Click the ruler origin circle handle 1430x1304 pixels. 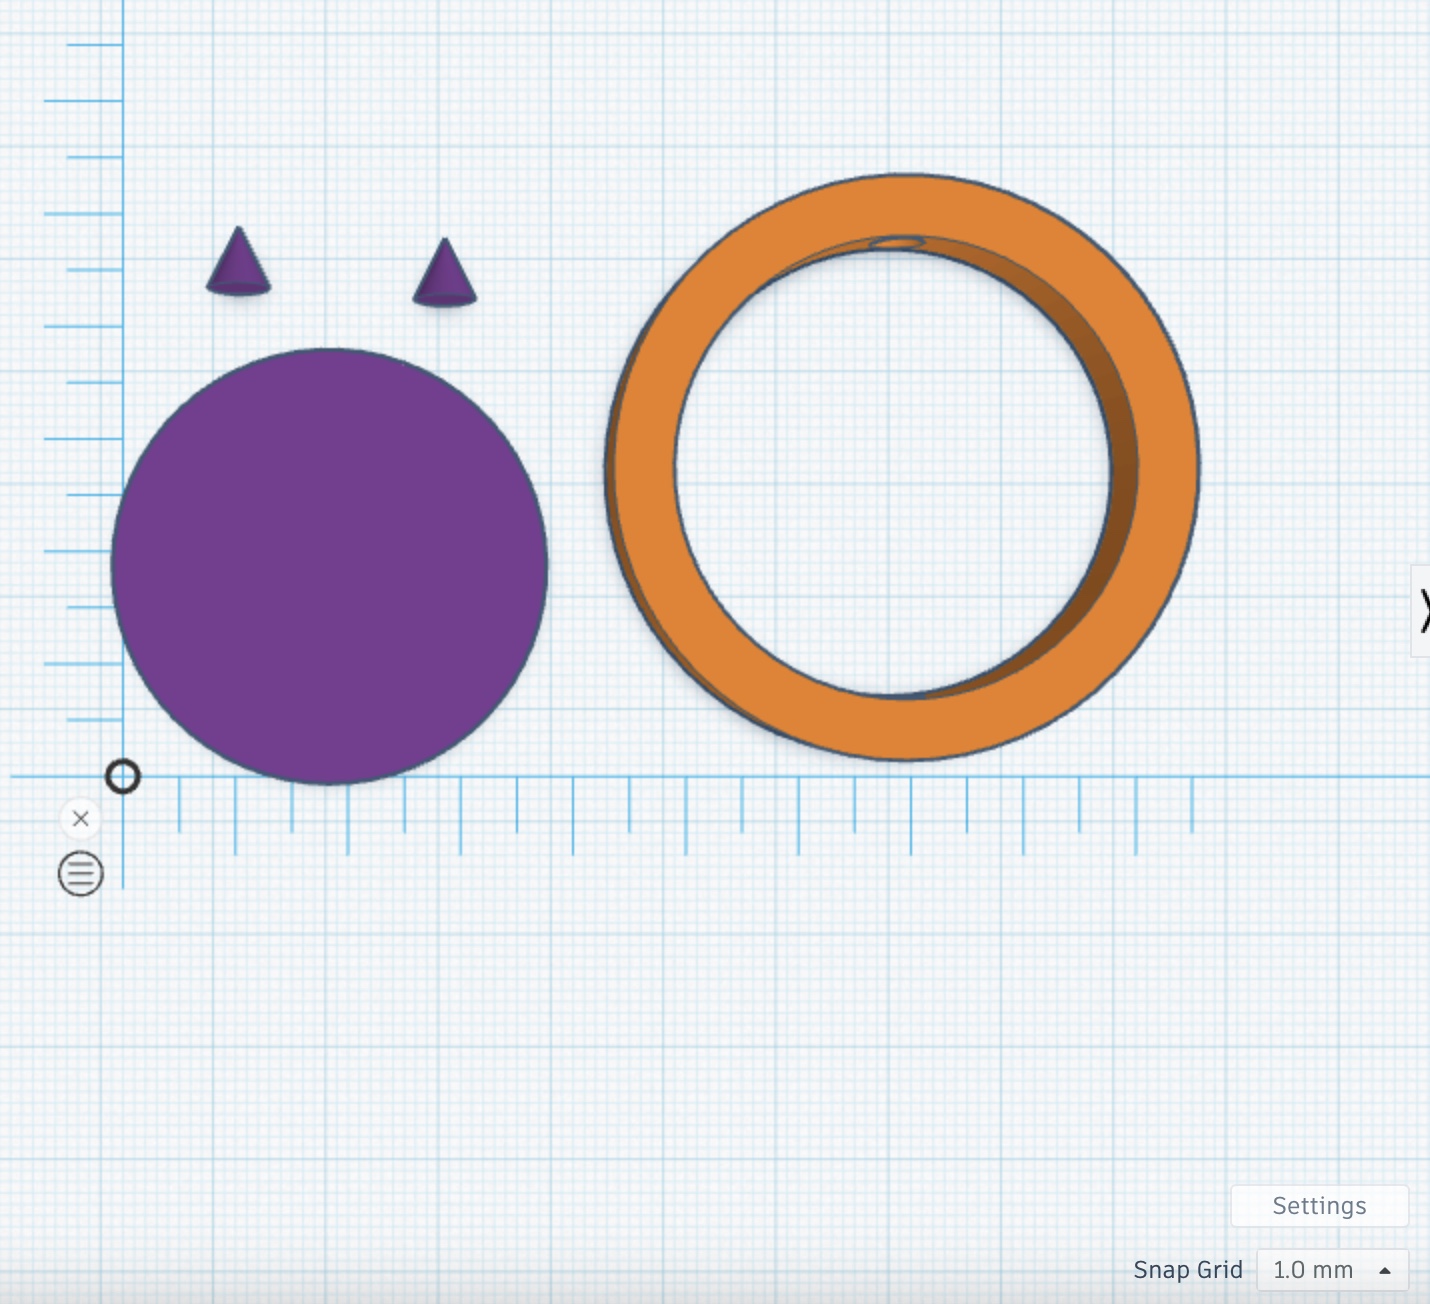(123, 777)
